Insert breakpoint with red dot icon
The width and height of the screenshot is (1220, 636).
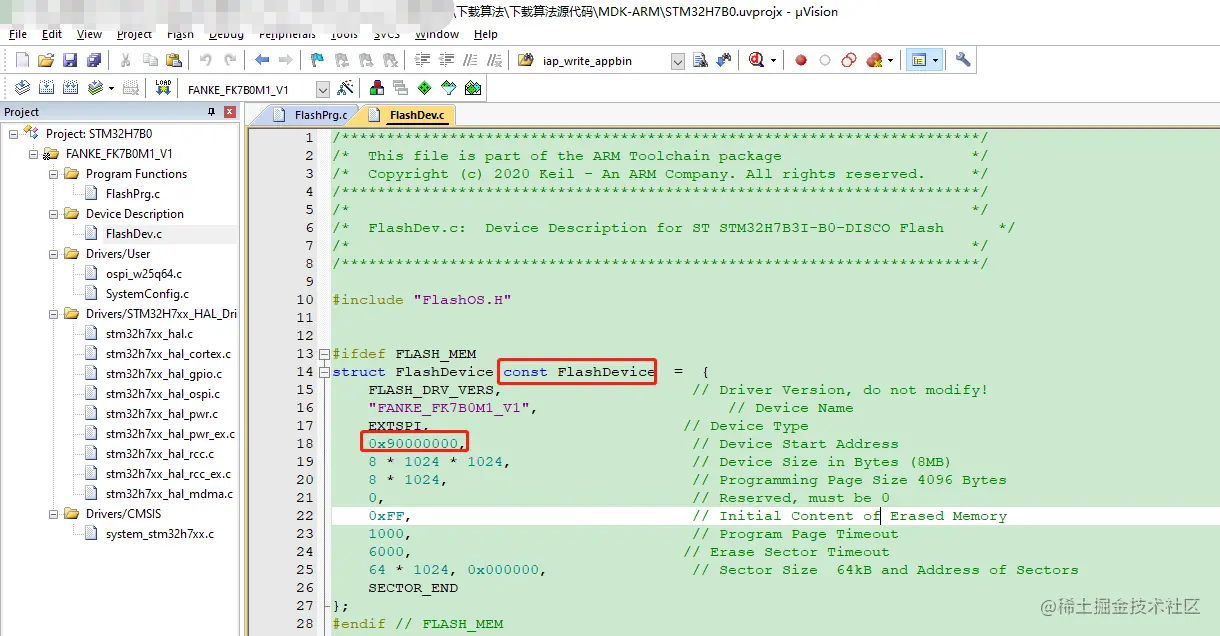click(801, 60)
